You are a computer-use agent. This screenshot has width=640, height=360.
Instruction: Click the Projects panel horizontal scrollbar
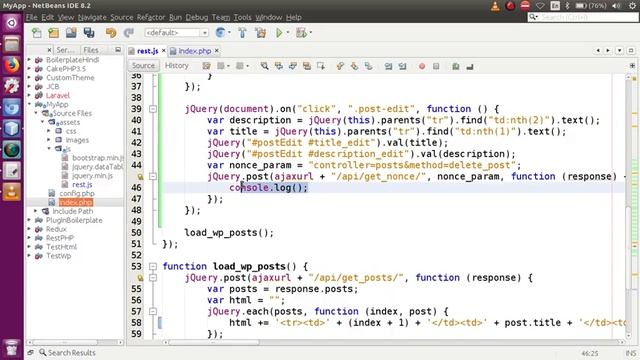65,342
